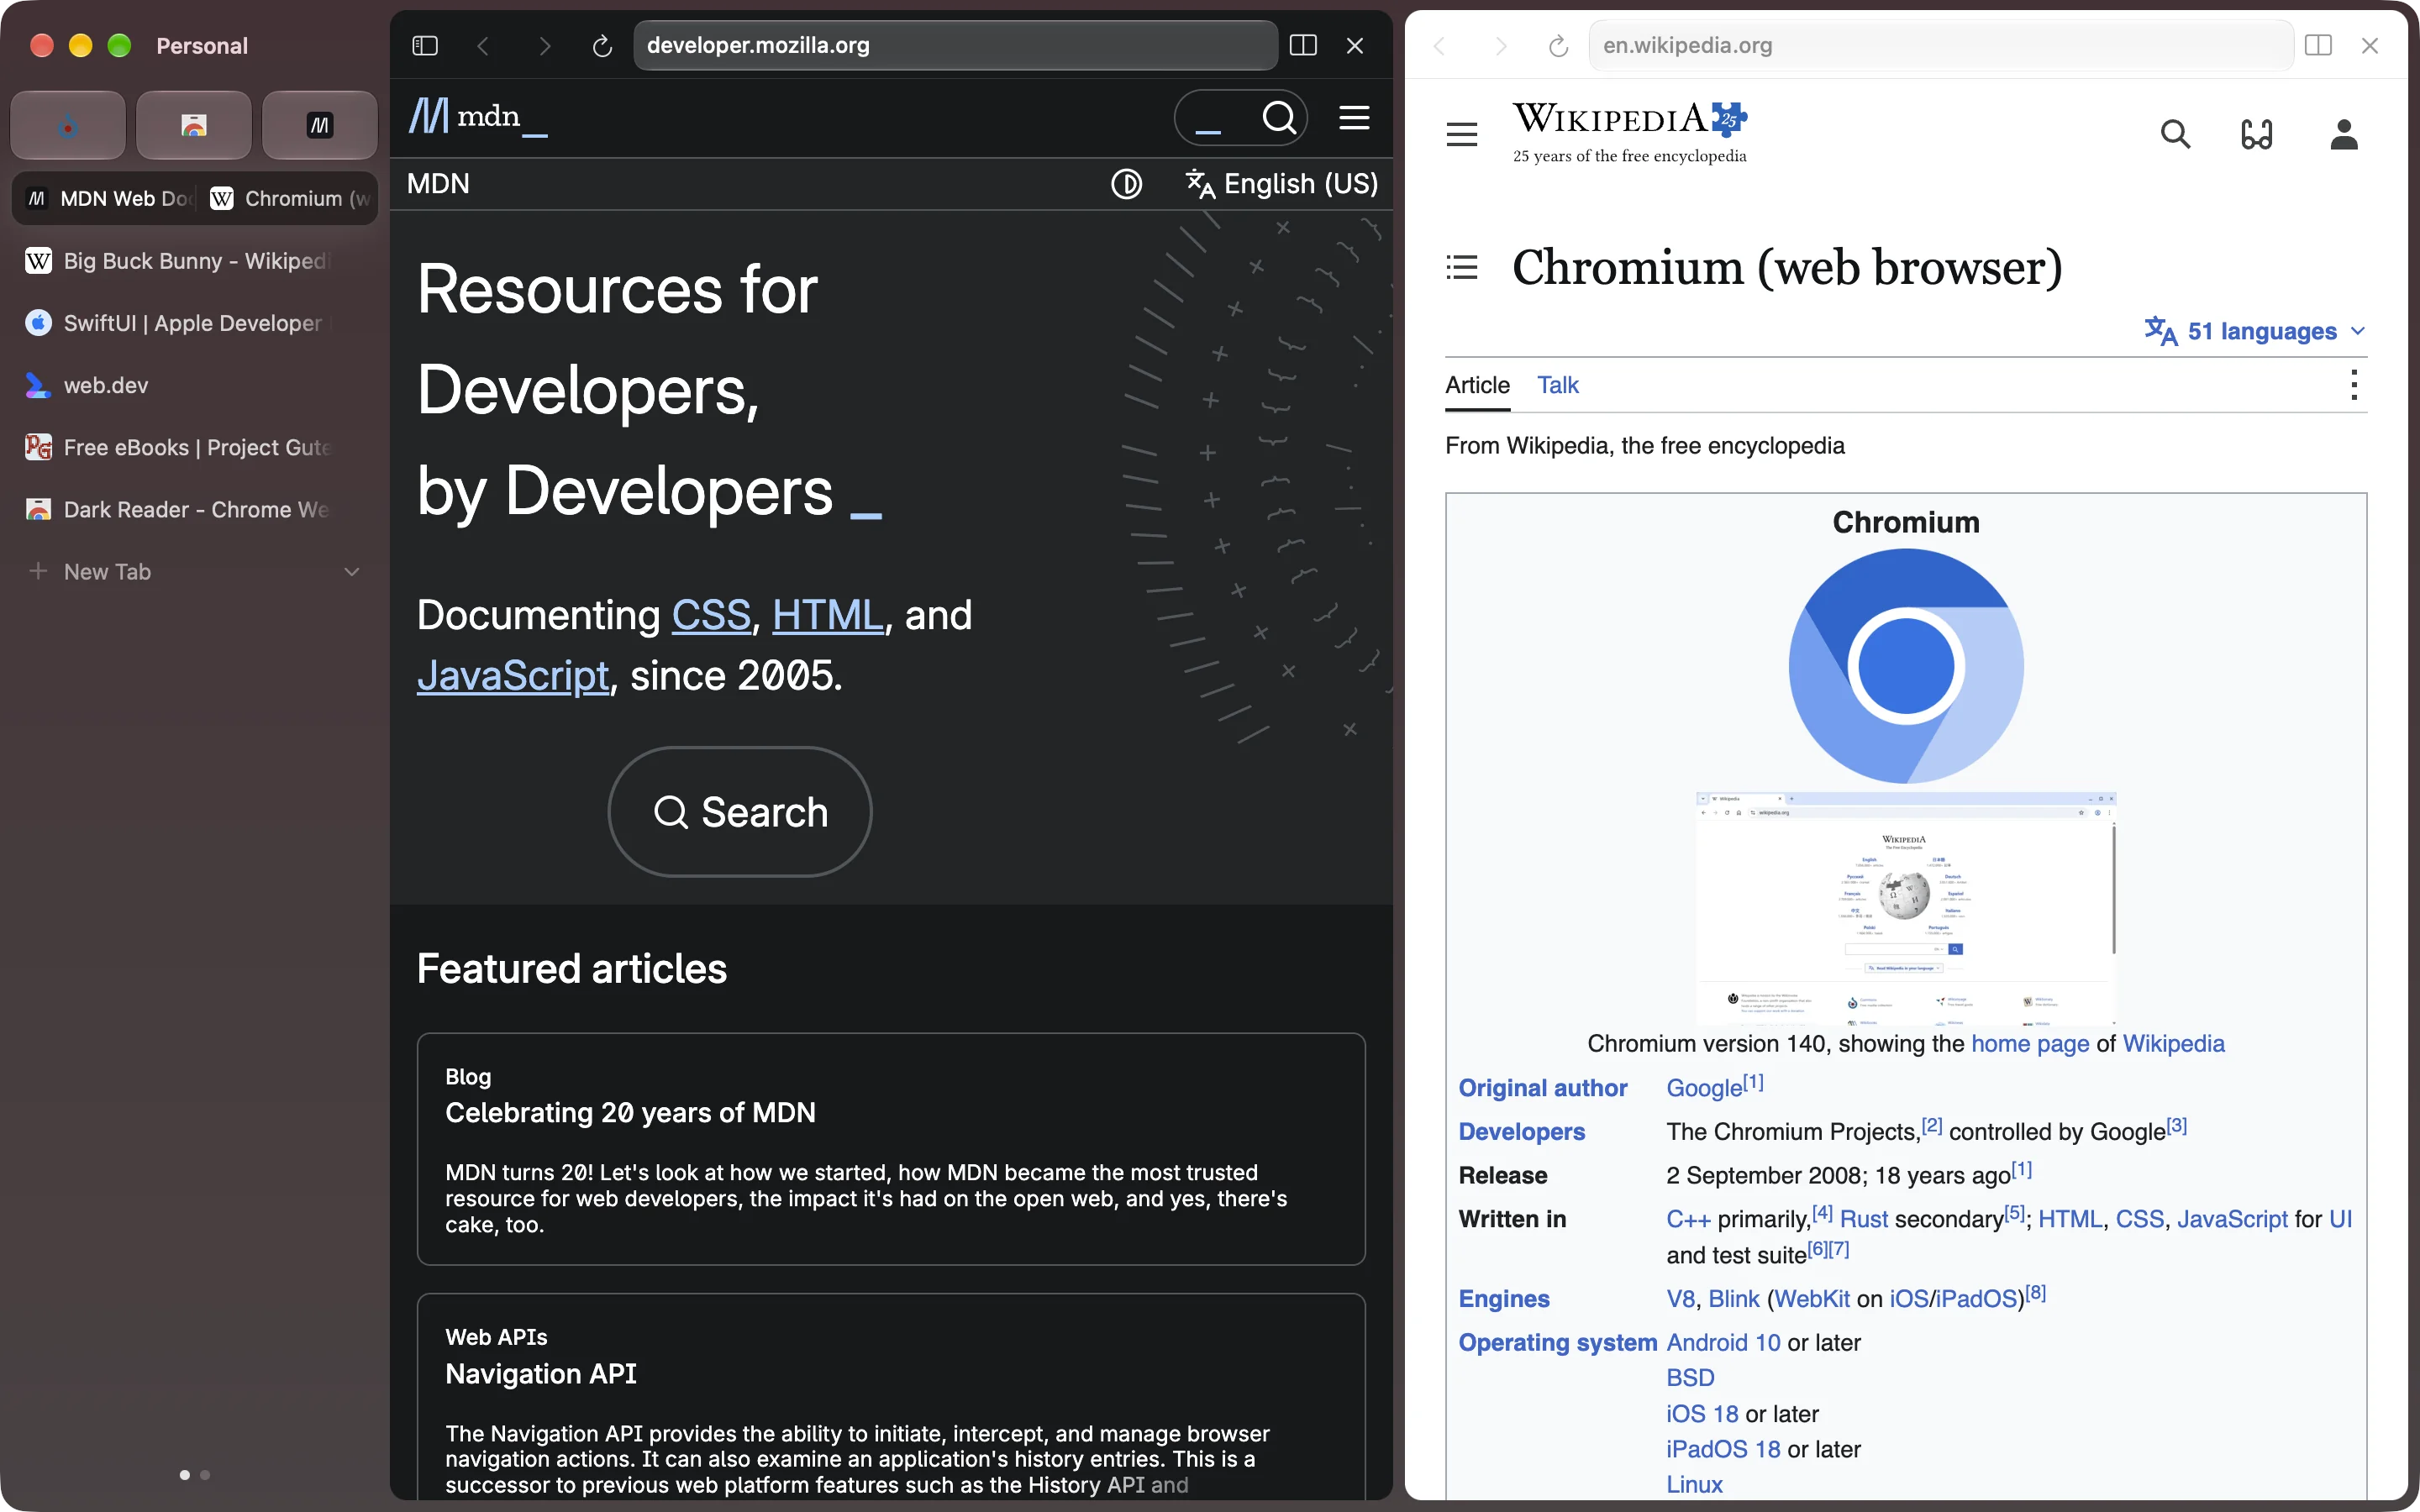Open SwiftUI Apple Developer tab
2420x1512 pixels.
[195, 323]
